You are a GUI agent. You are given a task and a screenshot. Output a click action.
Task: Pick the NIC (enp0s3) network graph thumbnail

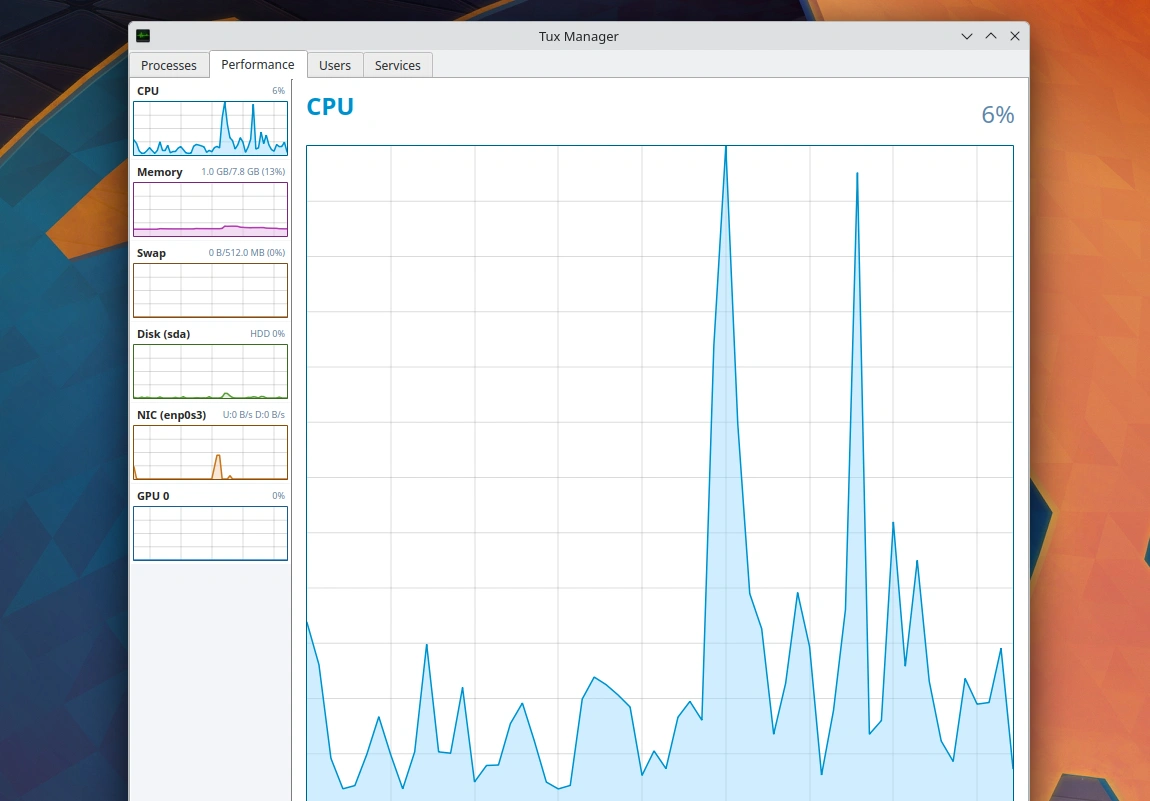pos(210,452)
